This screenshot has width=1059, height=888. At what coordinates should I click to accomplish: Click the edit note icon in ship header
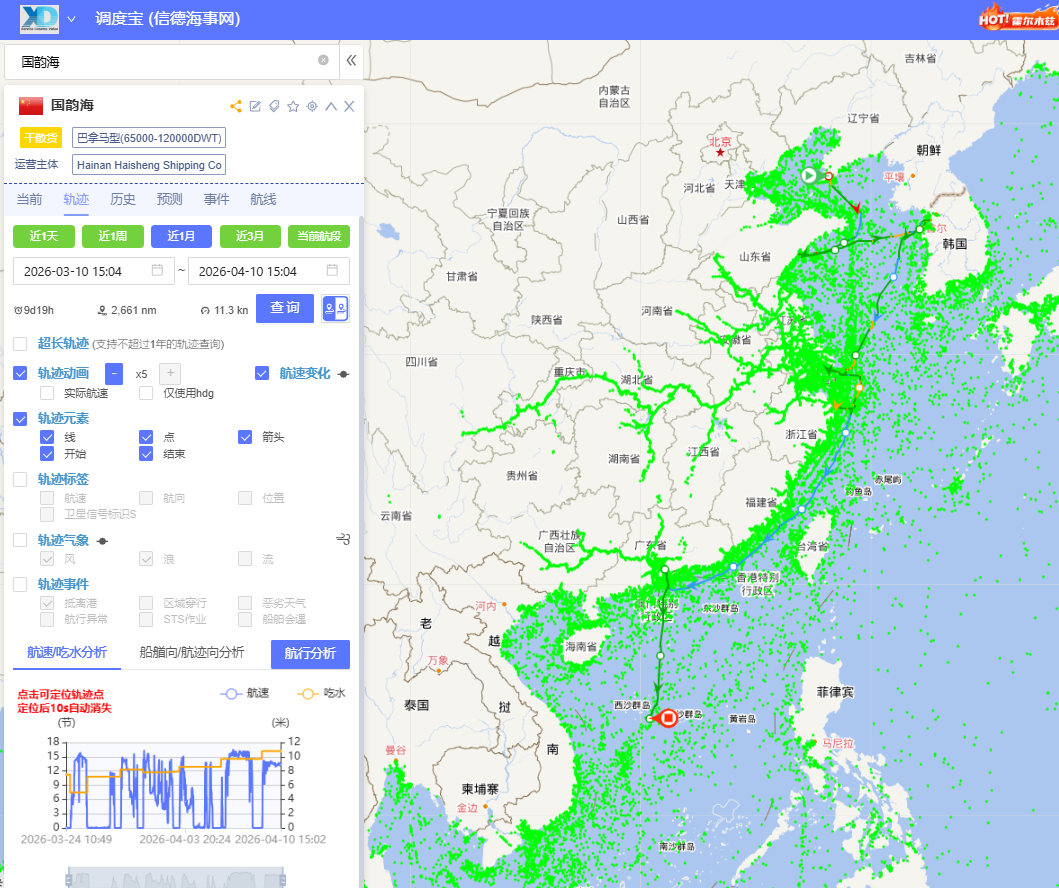[255, 106]
